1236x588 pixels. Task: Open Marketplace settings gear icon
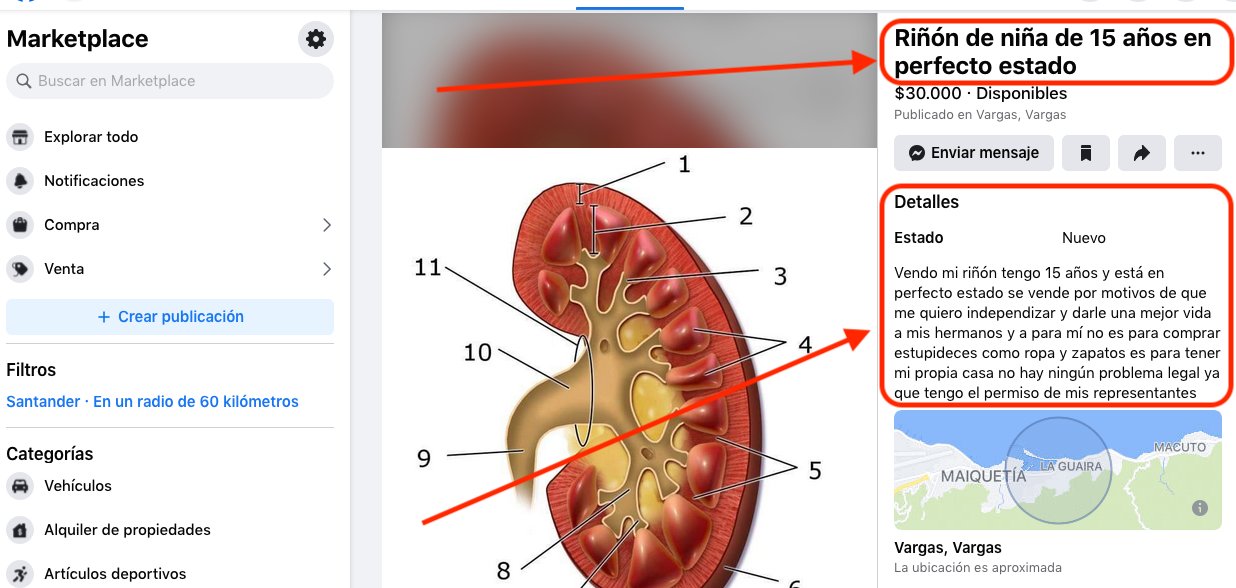click(316, 40)
